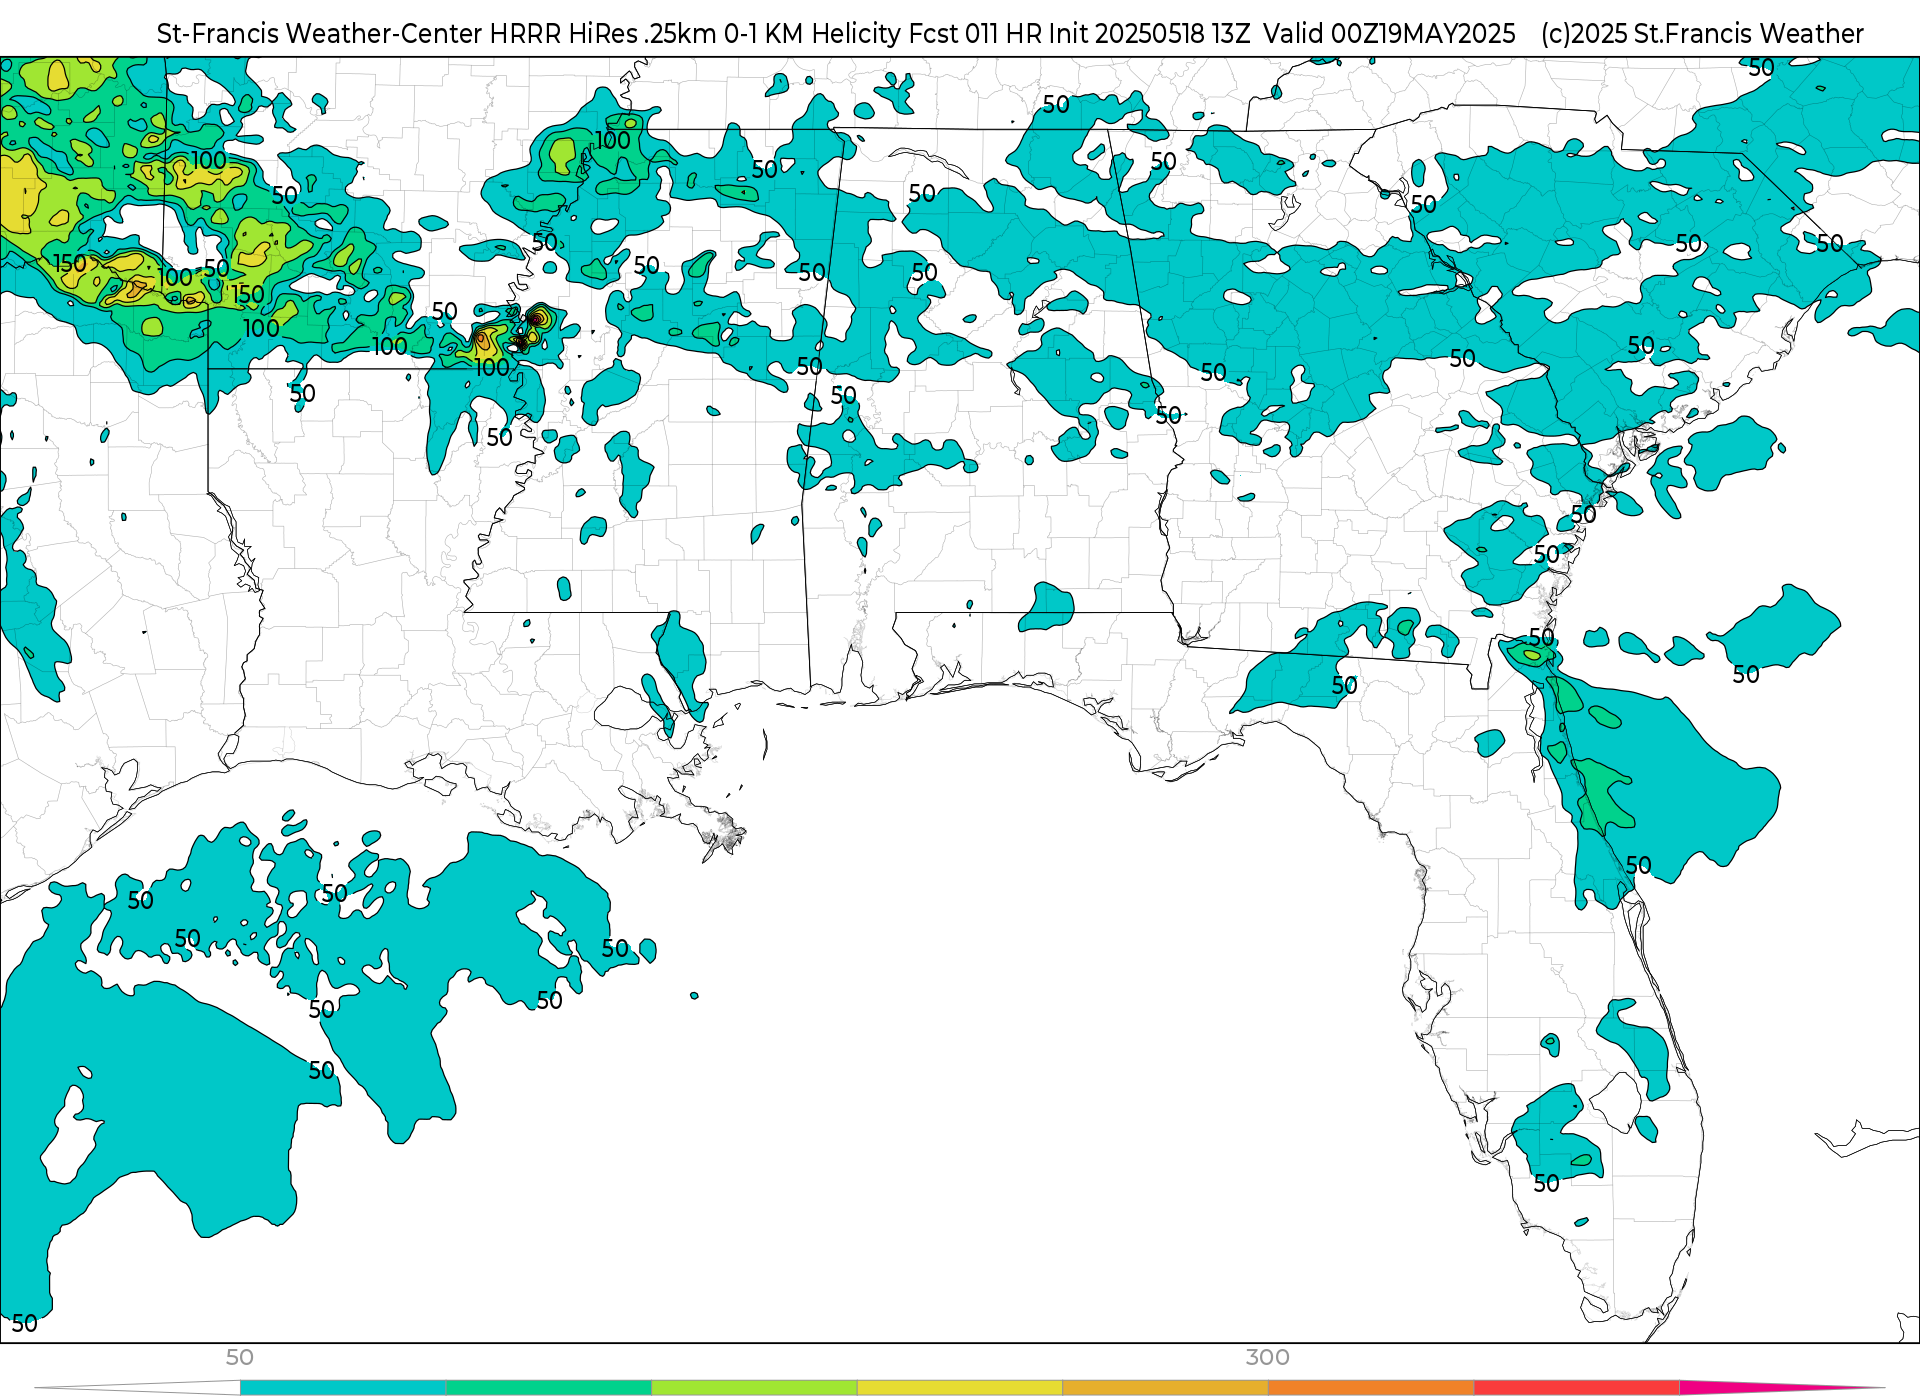Select the gold-orange color bar segment before 300
This screenshot has width=1920, height=1400.
(x=1165, y=1387)
